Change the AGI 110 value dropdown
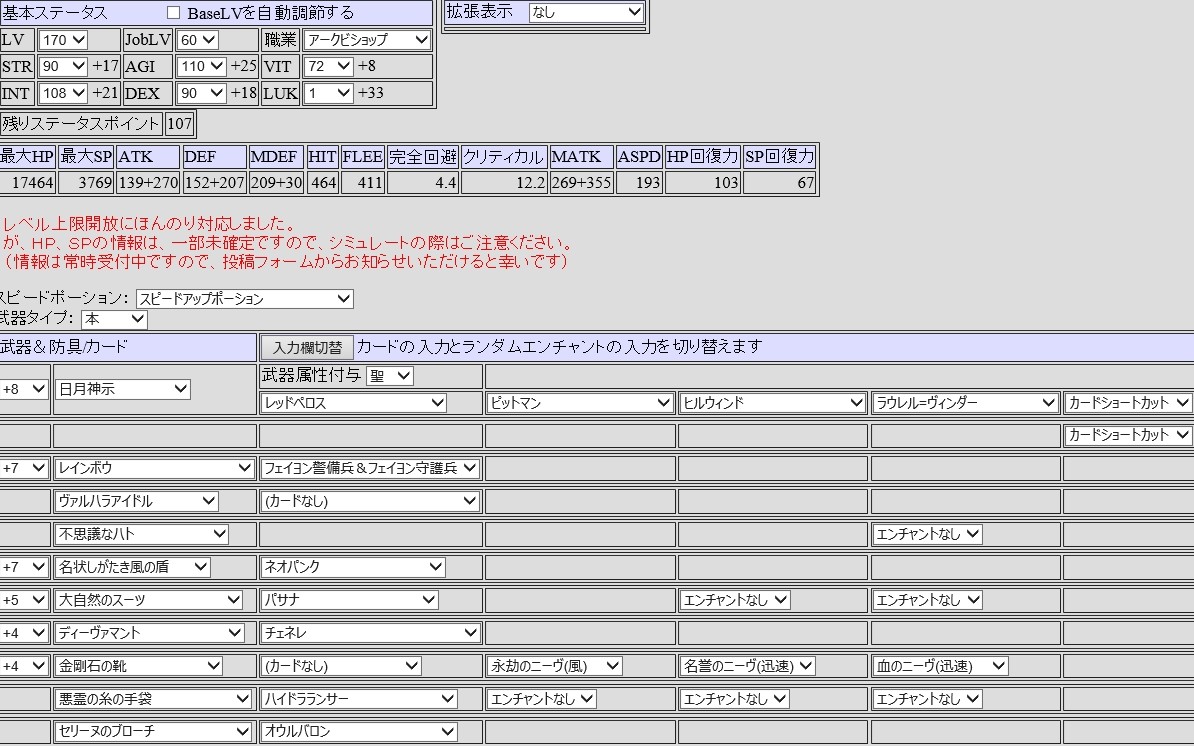This screenshot has width=1194, height=746. click(x=201, y=67)
